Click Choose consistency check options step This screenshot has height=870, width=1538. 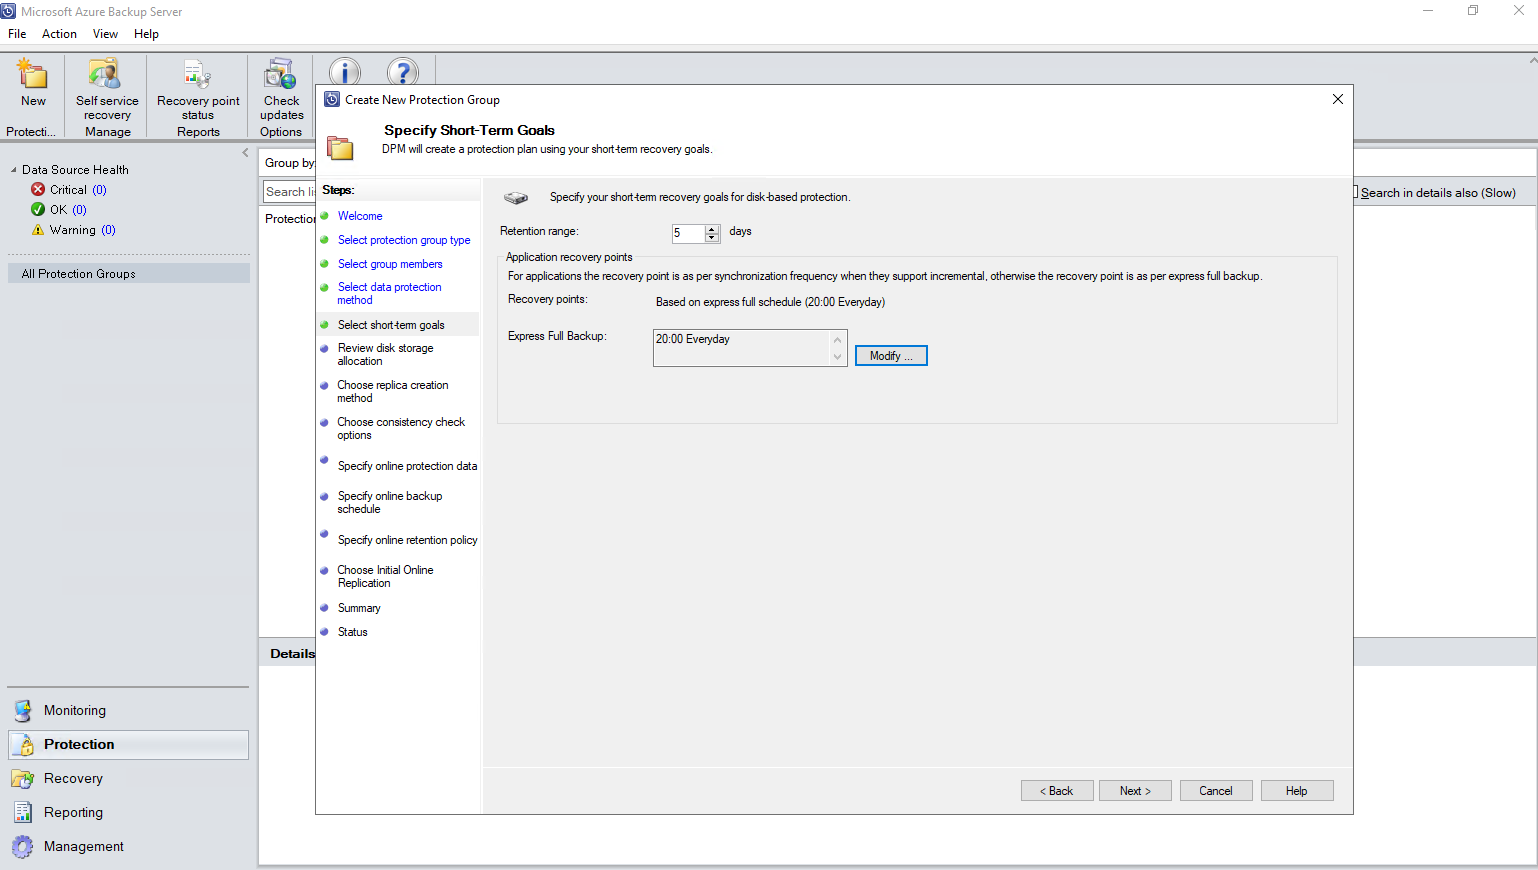[401, 428]
